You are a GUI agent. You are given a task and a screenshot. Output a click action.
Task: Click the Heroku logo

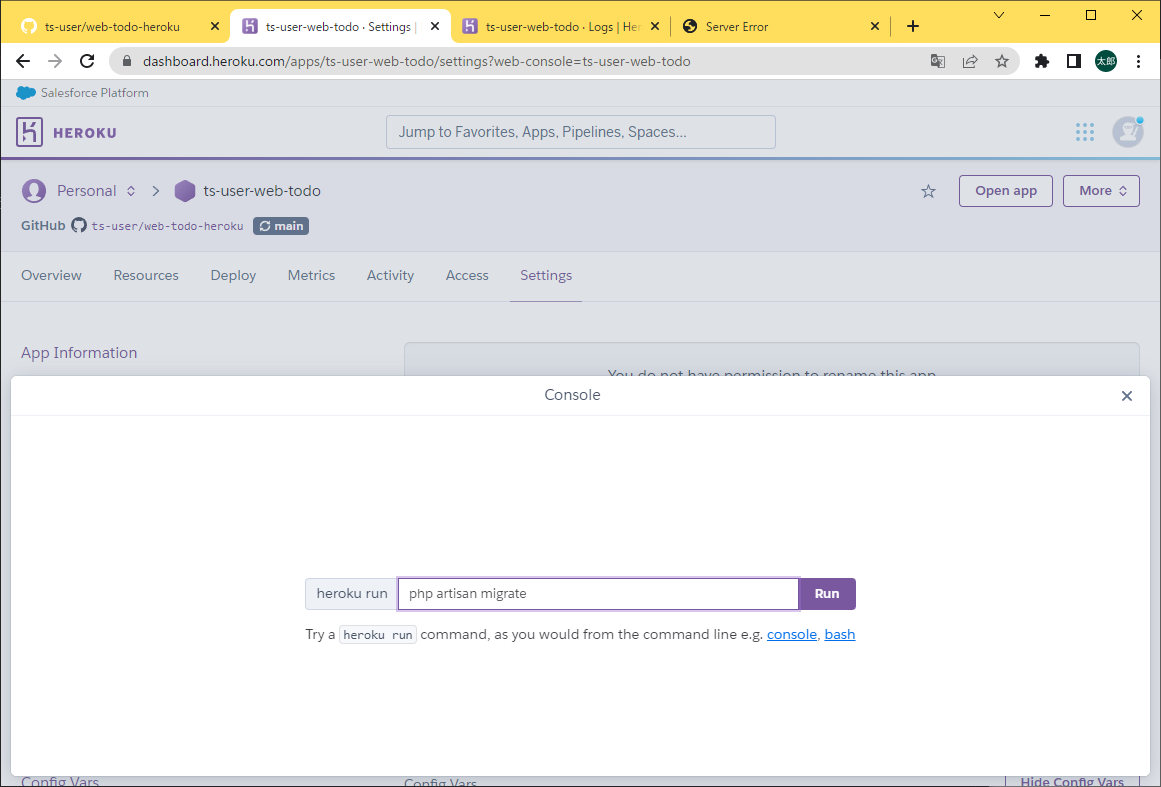(66, 133)
